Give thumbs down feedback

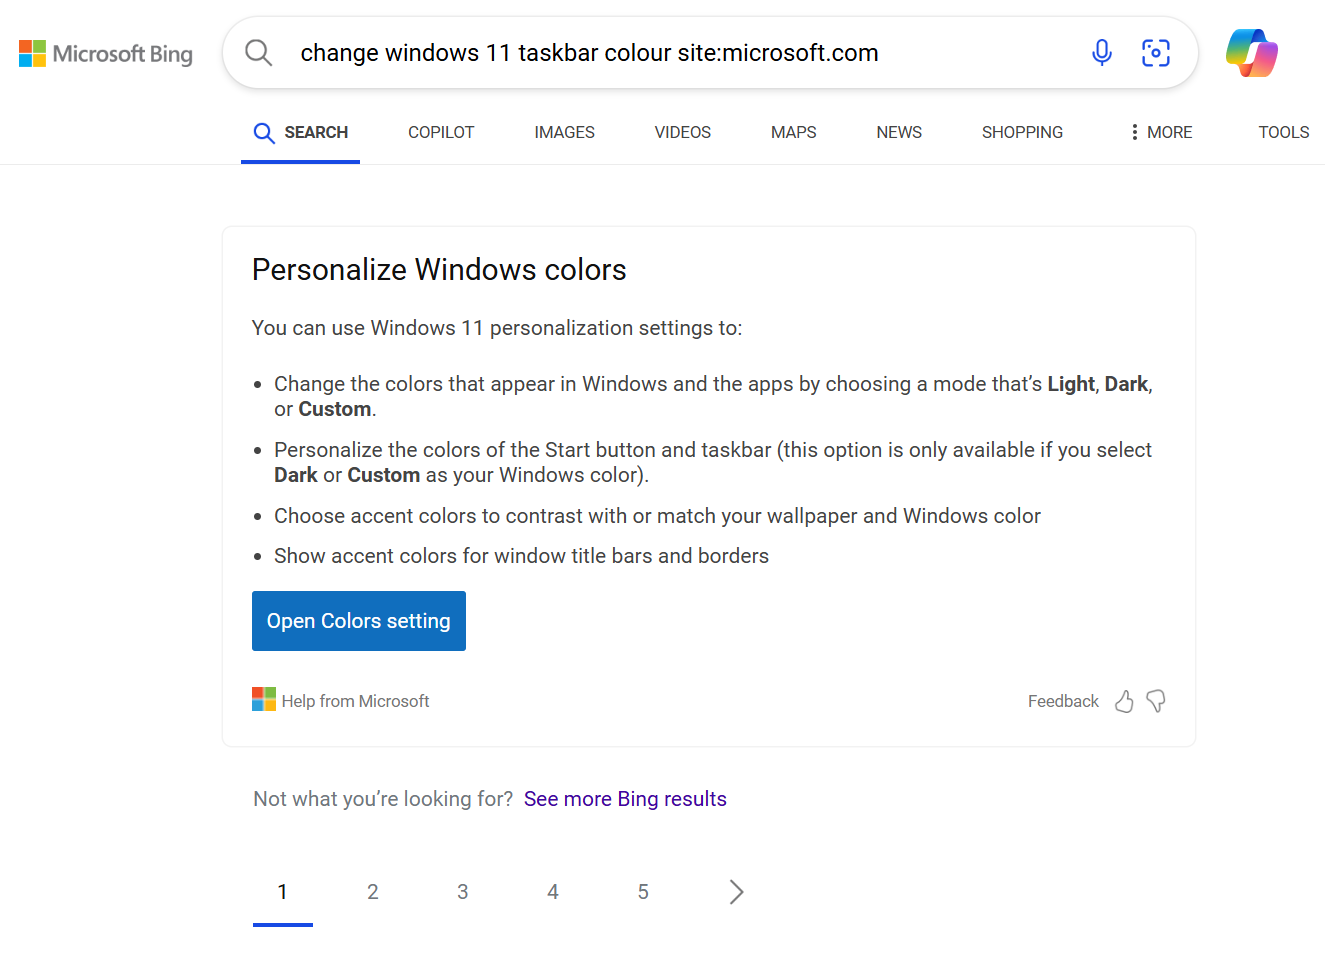1156,701
